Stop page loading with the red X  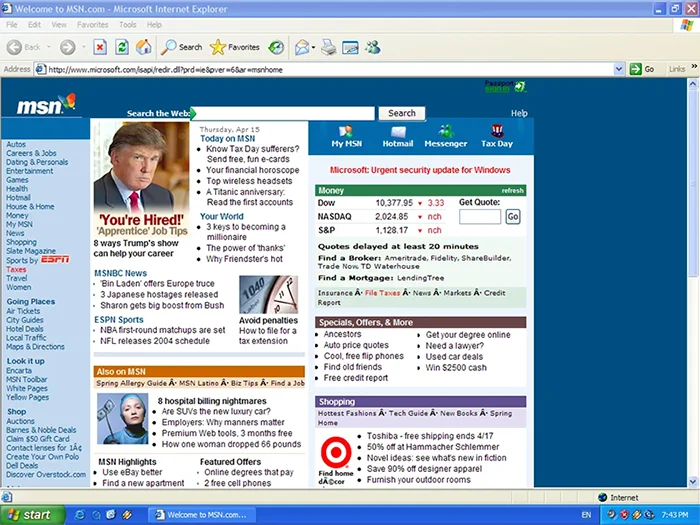tap(100, 47)
